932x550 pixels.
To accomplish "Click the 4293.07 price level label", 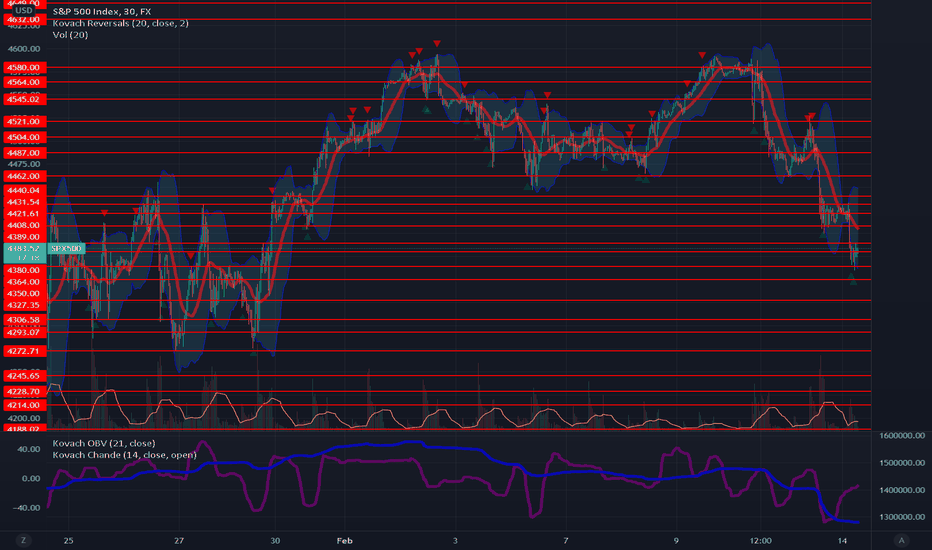I will [x=24, y=332].
